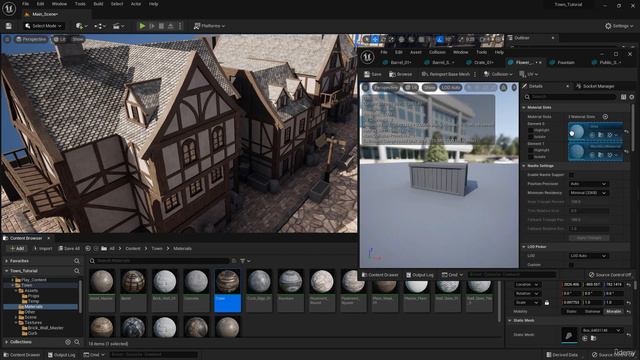Image resolution: width=640 pixels, height=360 pixels.
Task: Collapse the Nanite Settings section
Action: 524,166
